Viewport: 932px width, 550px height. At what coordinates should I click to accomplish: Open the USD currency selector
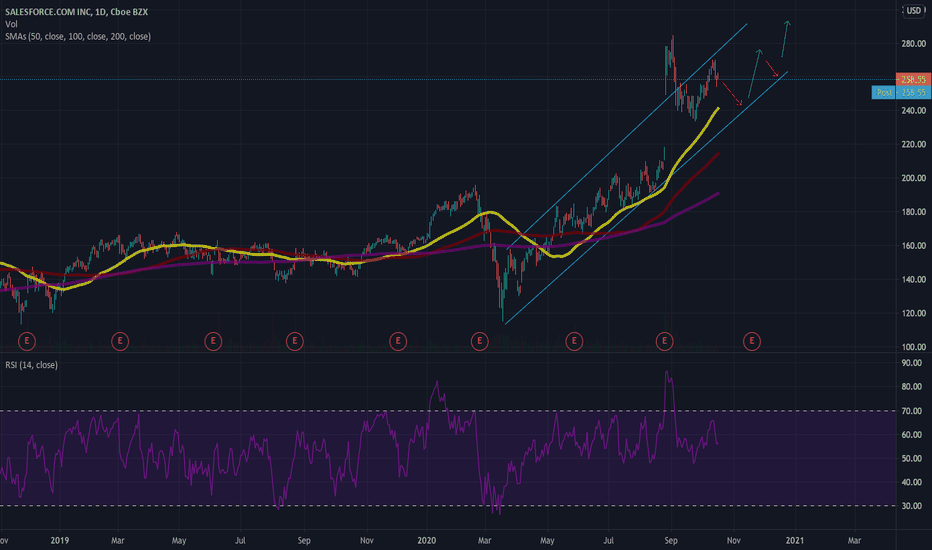click(914, 10)
